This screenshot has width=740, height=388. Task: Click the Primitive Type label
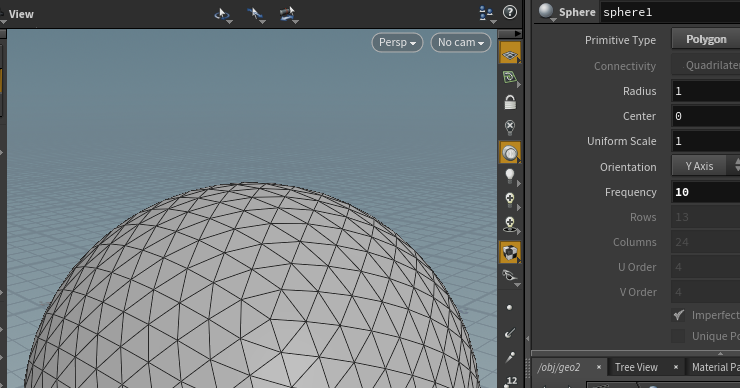pyautogui.click(x=620, y=40)
